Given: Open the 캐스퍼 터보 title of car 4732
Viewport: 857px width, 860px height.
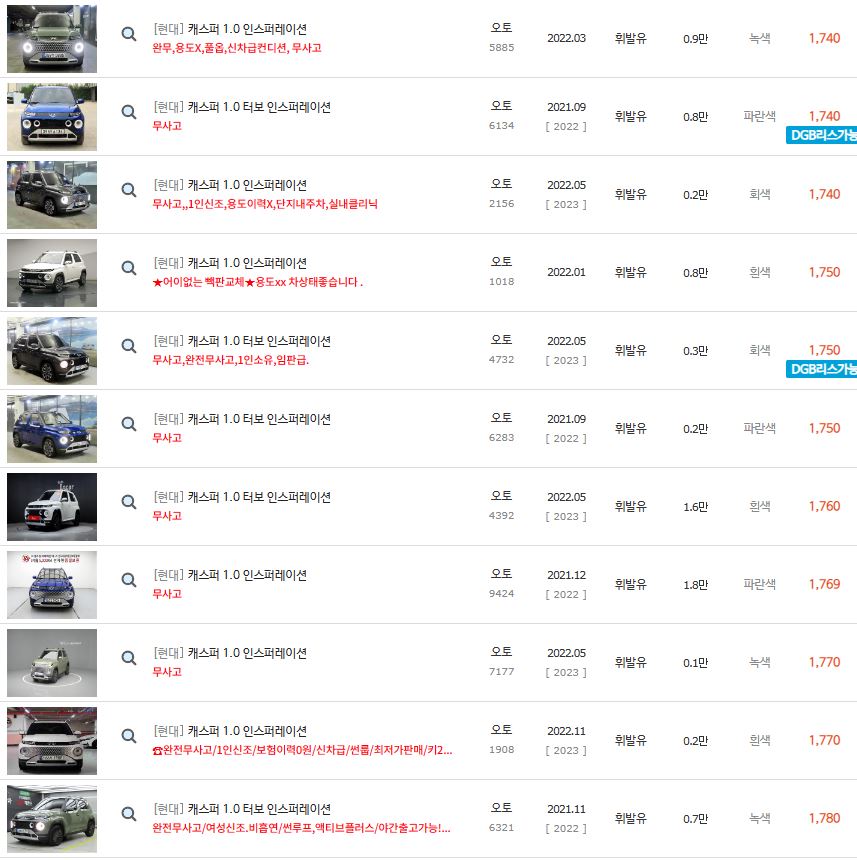Looking at the screenshot, I should click(x=242, y=341).
